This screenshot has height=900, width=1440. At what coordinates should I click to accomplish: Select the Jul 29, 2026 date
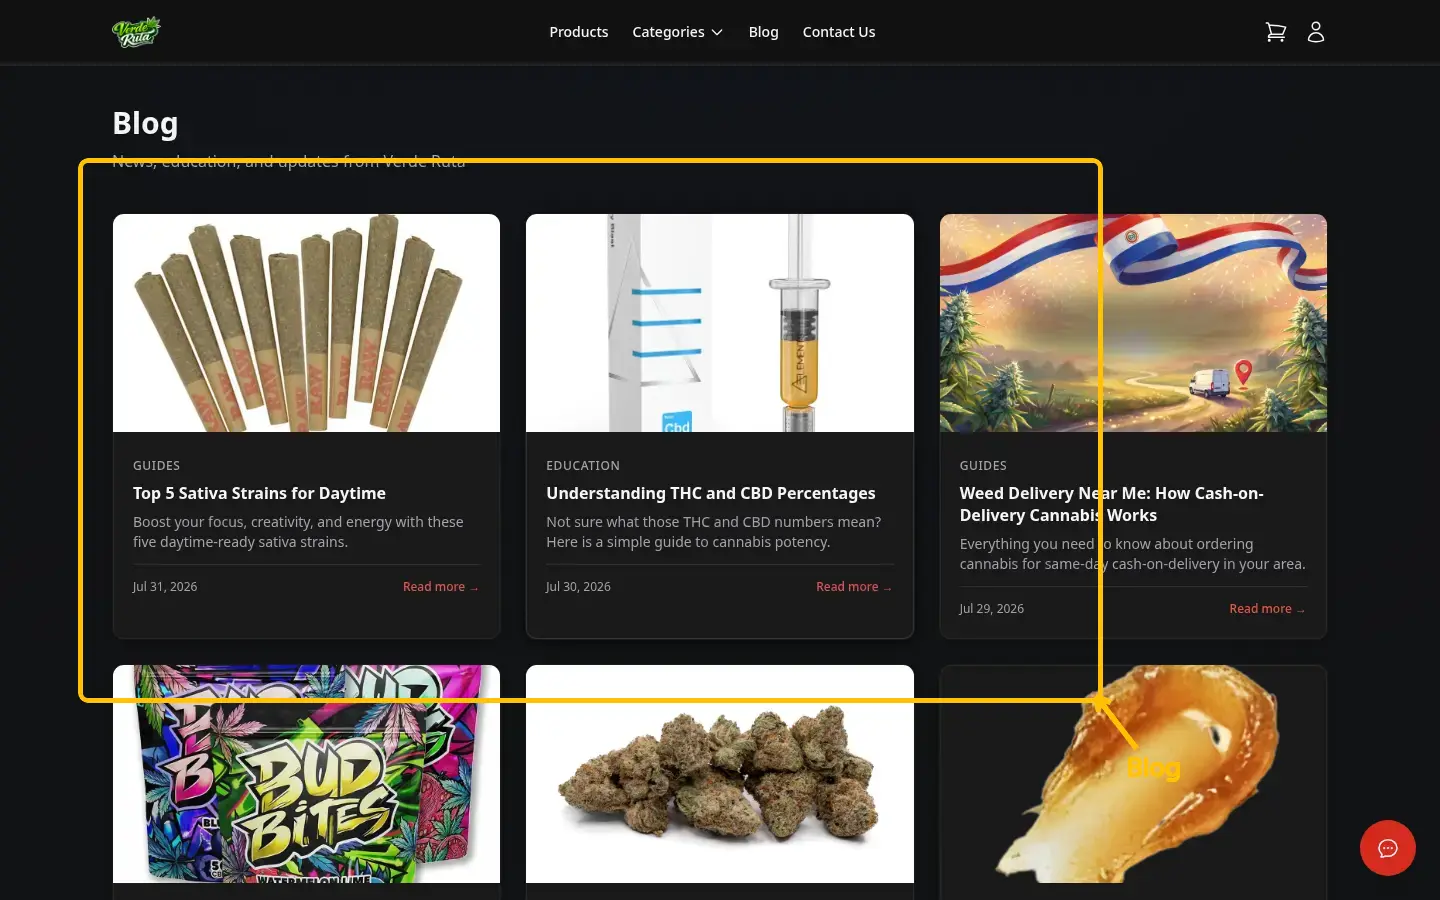991,609
